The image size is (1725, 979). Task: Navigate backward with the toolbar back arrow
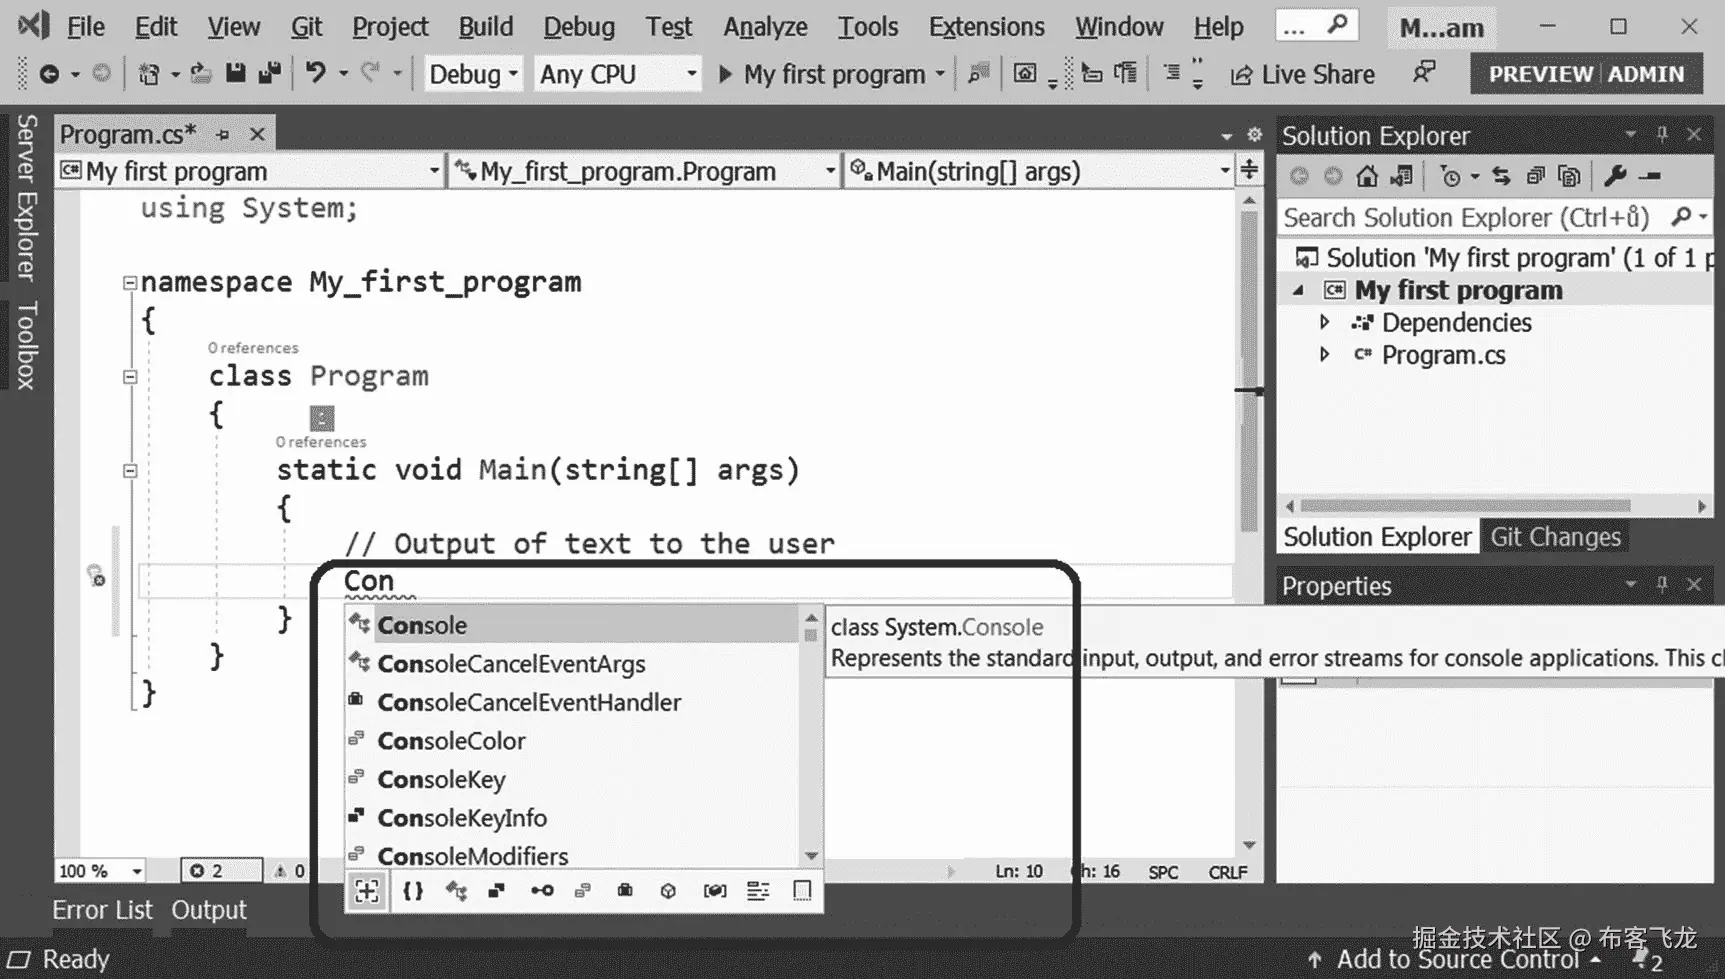(x=48, y=74)
